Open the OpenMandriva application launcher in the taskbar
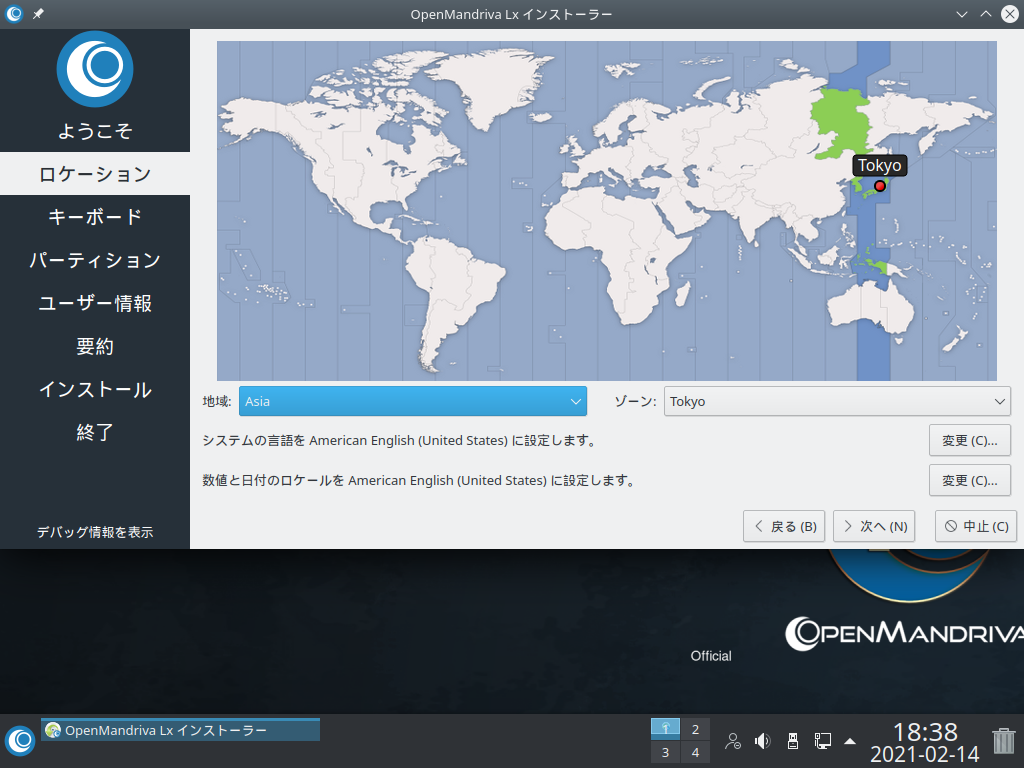 (x=20, y=741)
